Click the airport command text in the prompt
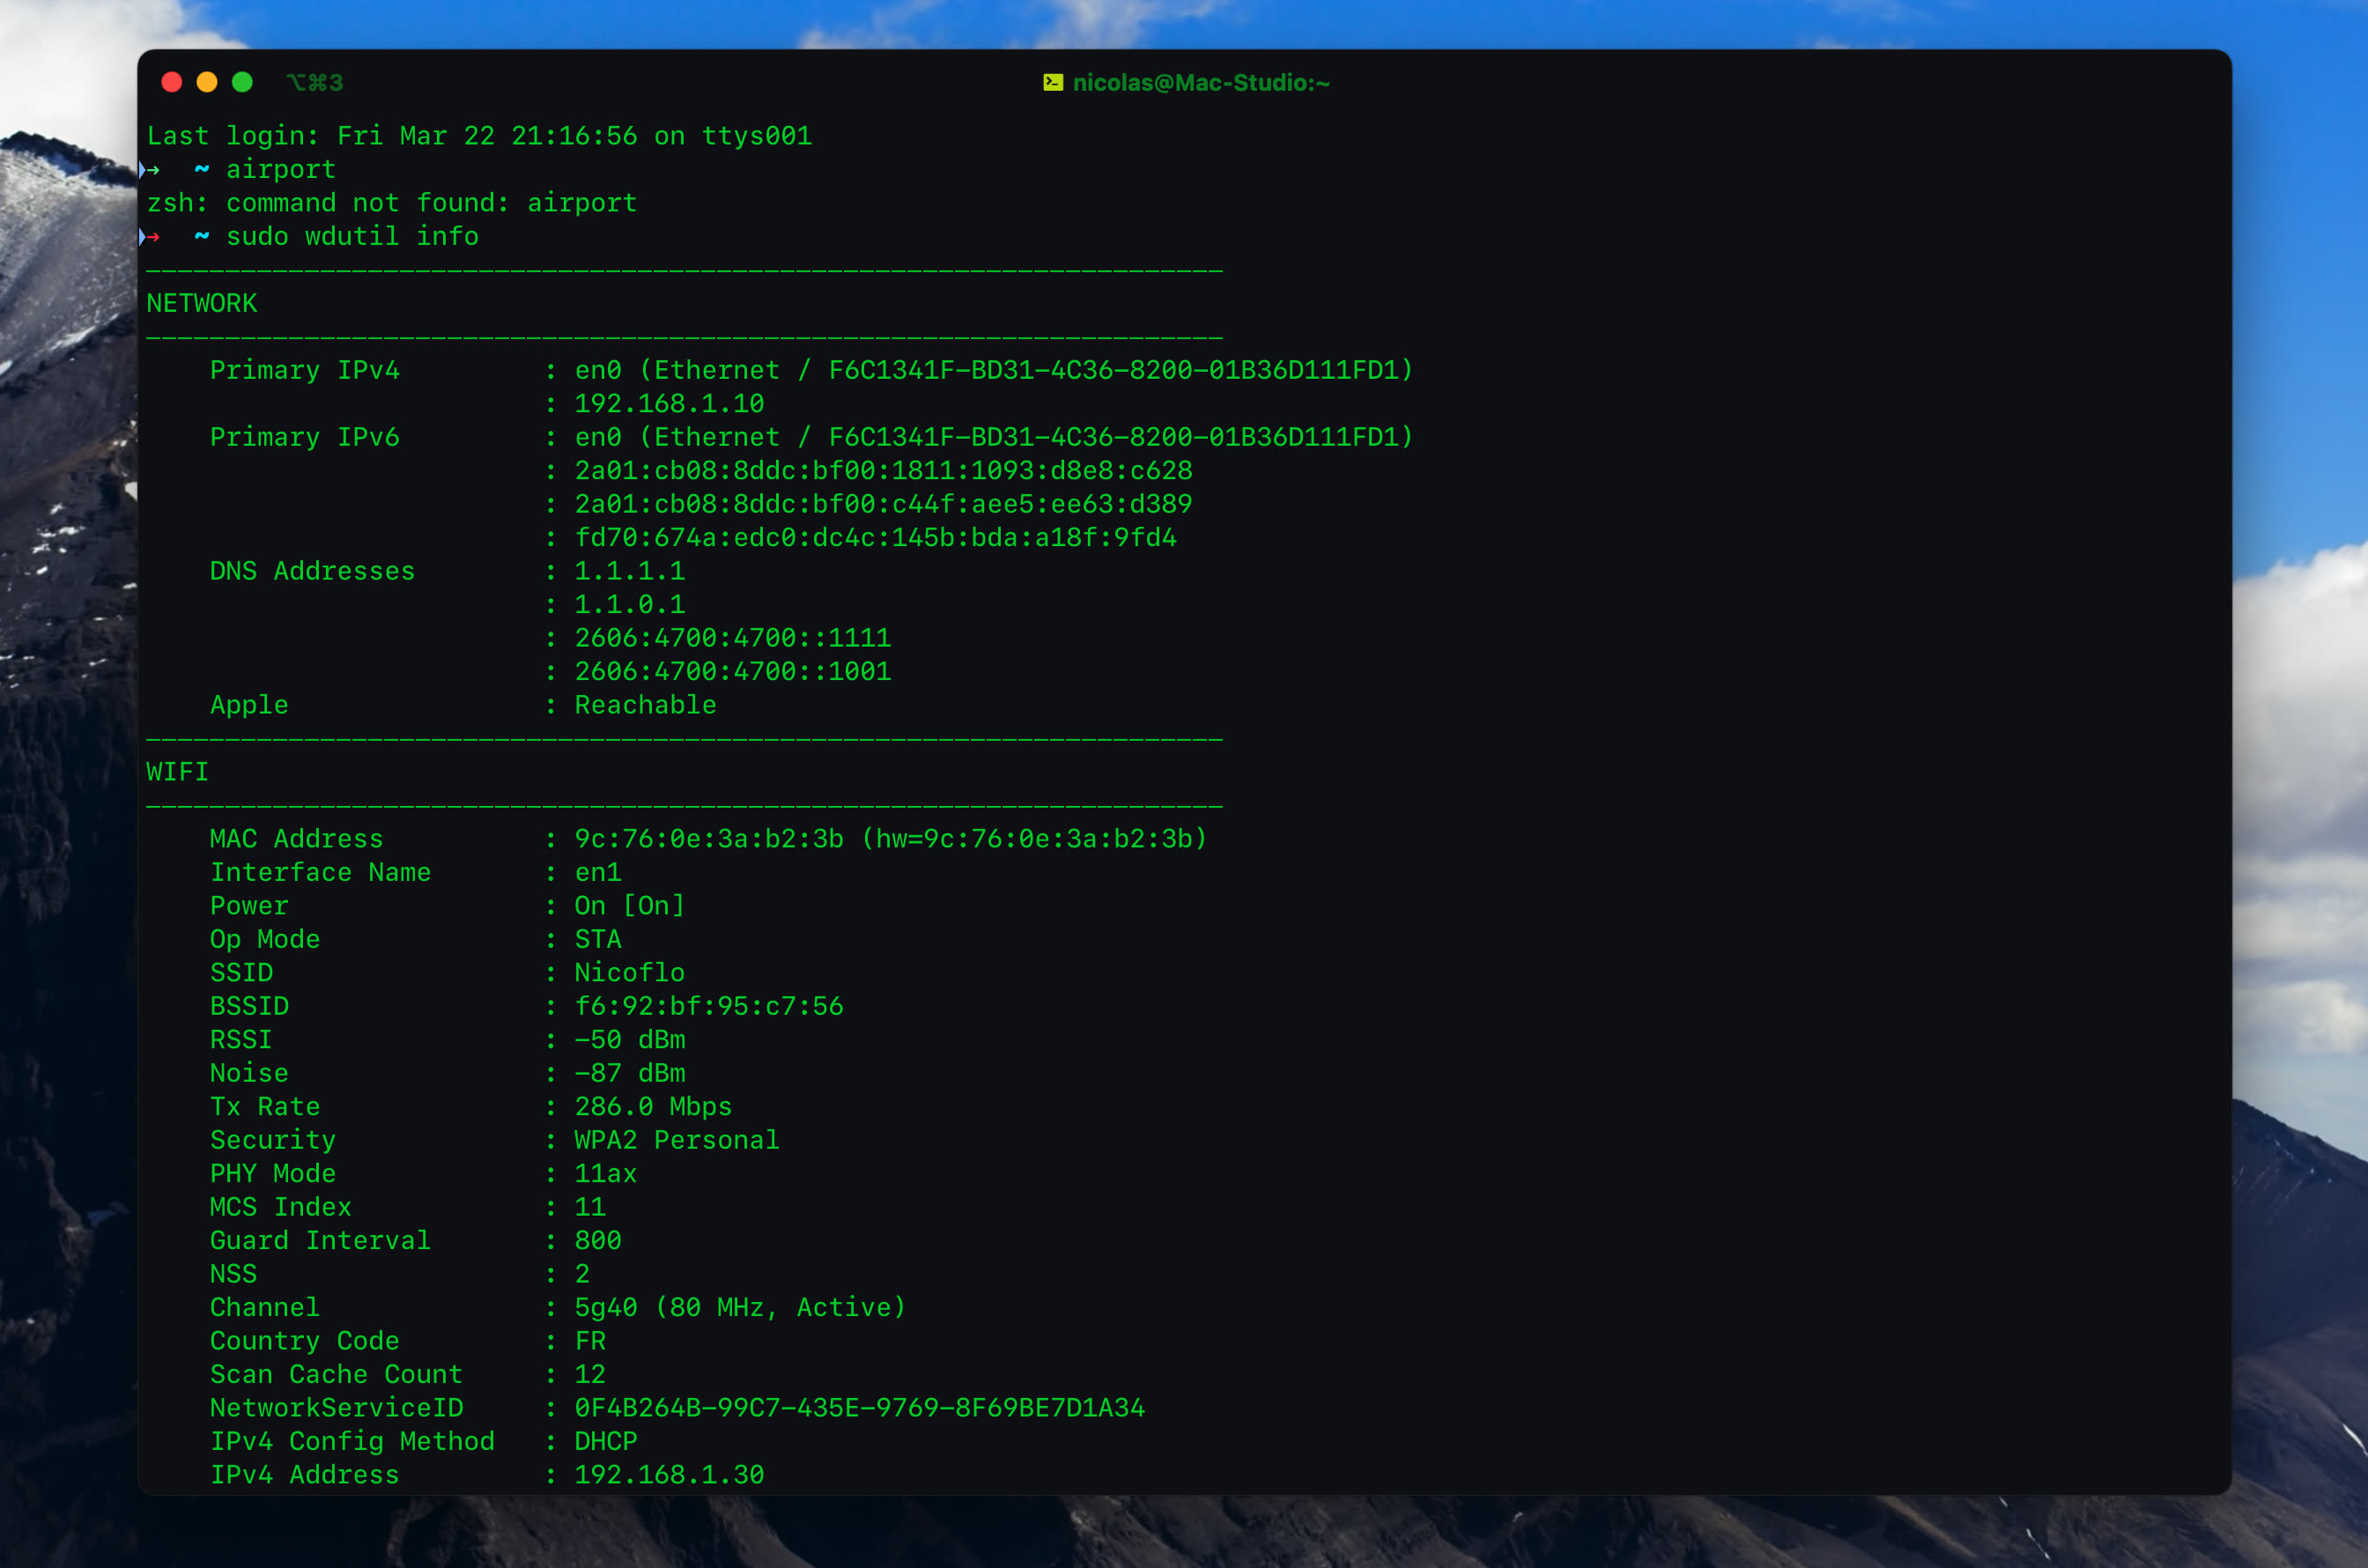 point(280,169)
